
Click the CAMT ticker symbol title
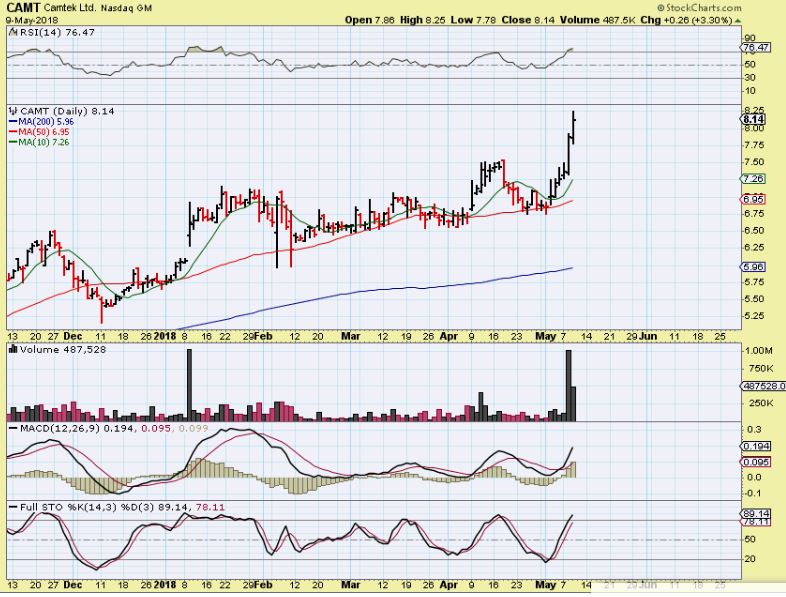coord(24,8)
